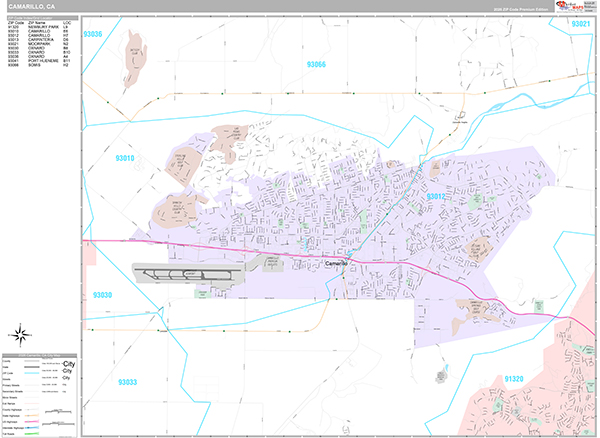Screen dimensions: 600x438
Task: Select the gray airport runway area
Action: point(186,272)
